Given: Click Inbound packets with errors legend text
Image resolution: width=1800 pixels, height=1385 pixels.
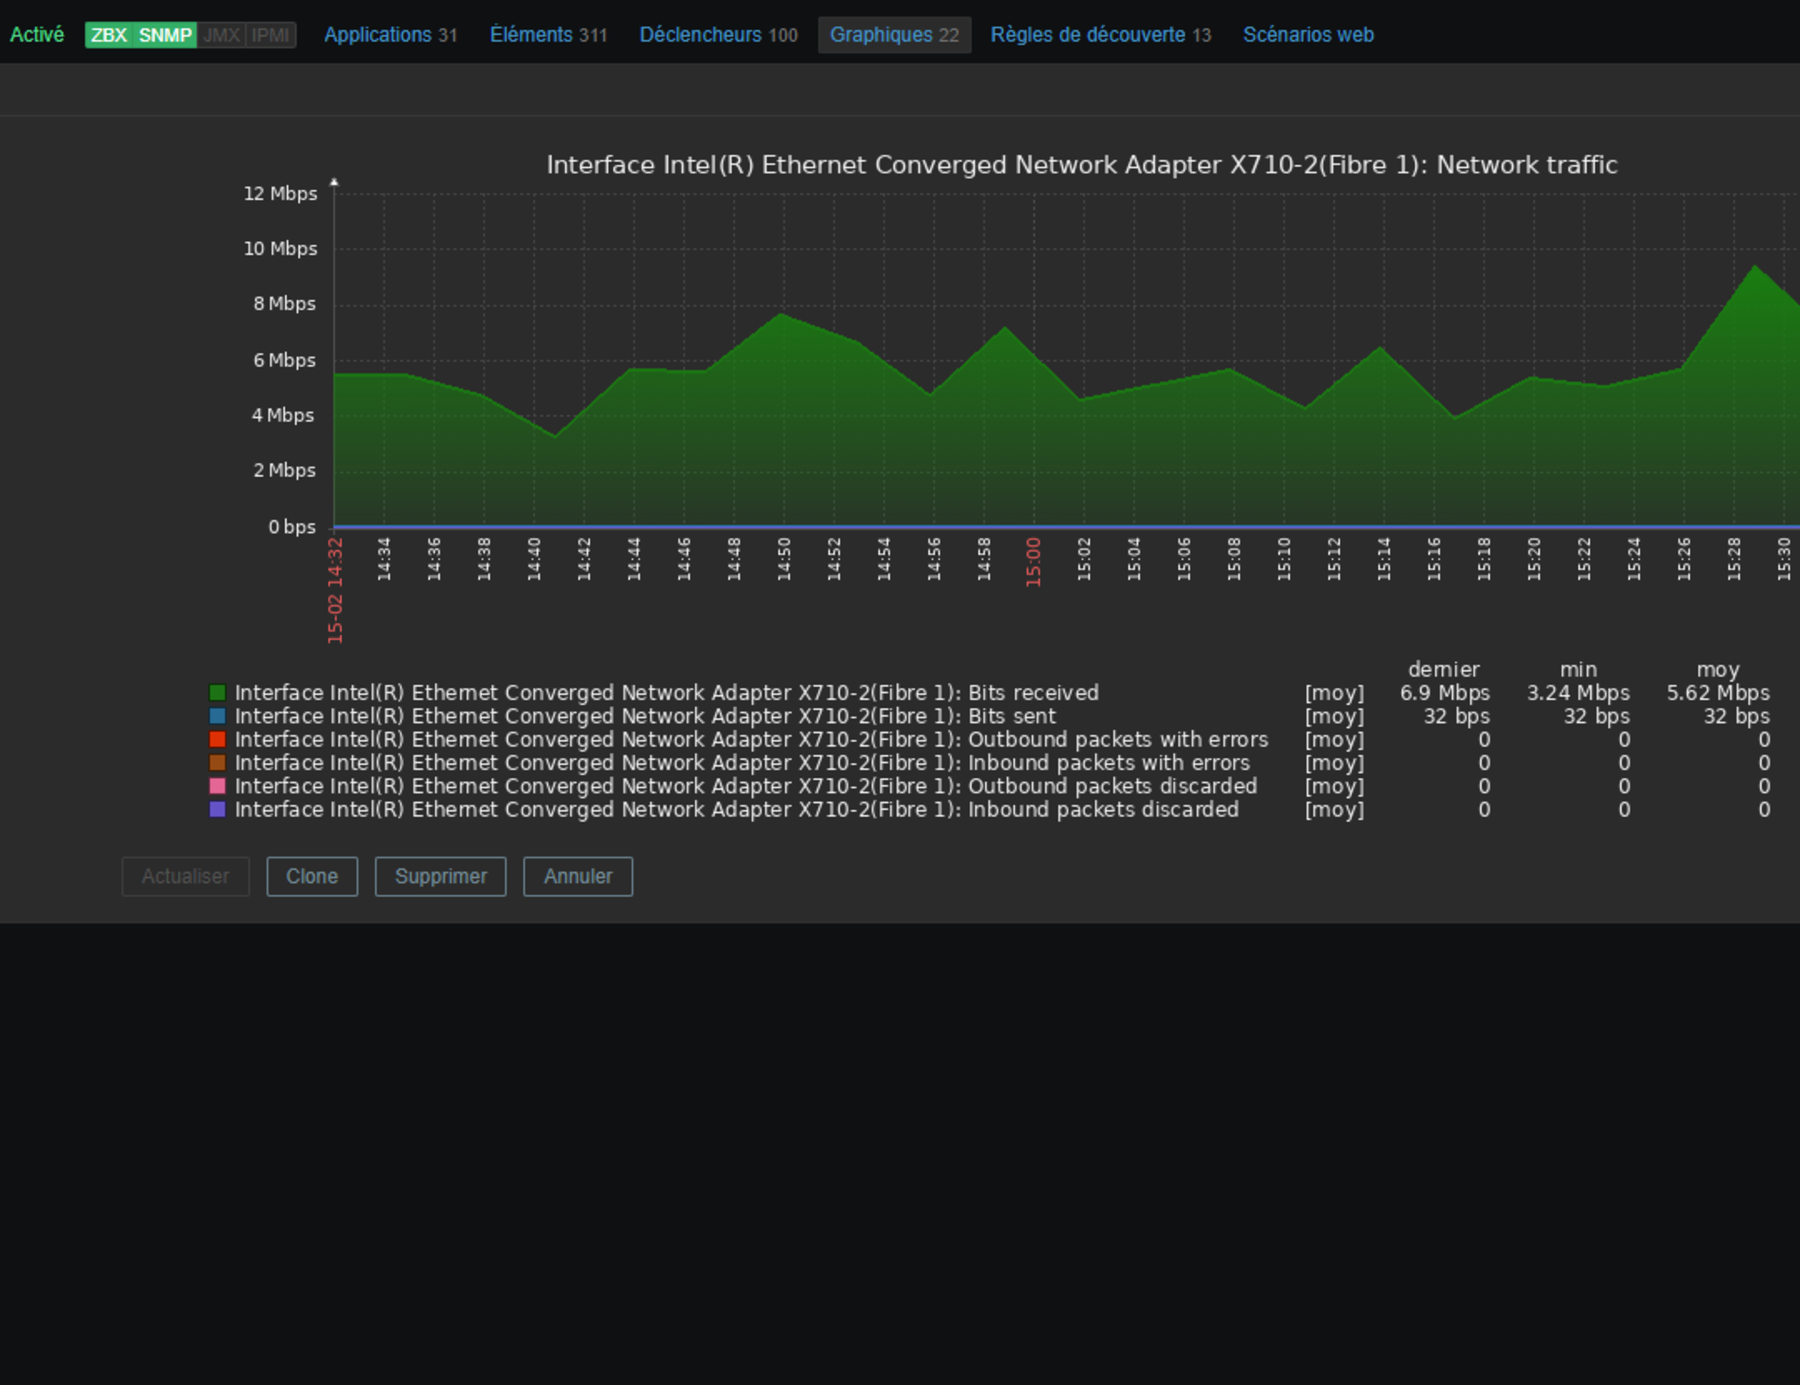Looking at the screenshot, I should [743, 763].
